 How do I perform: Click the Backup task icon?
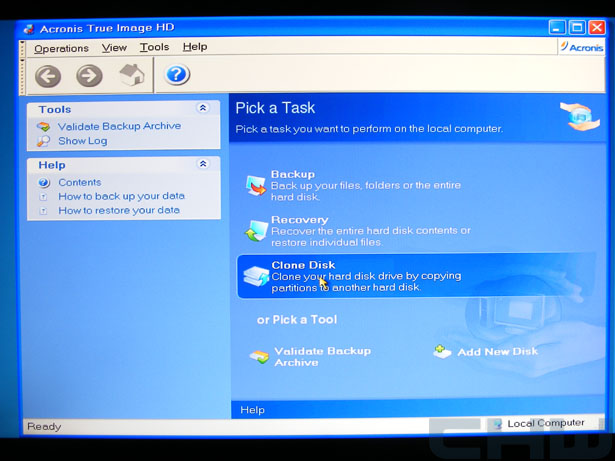click(x=256, y=185)
